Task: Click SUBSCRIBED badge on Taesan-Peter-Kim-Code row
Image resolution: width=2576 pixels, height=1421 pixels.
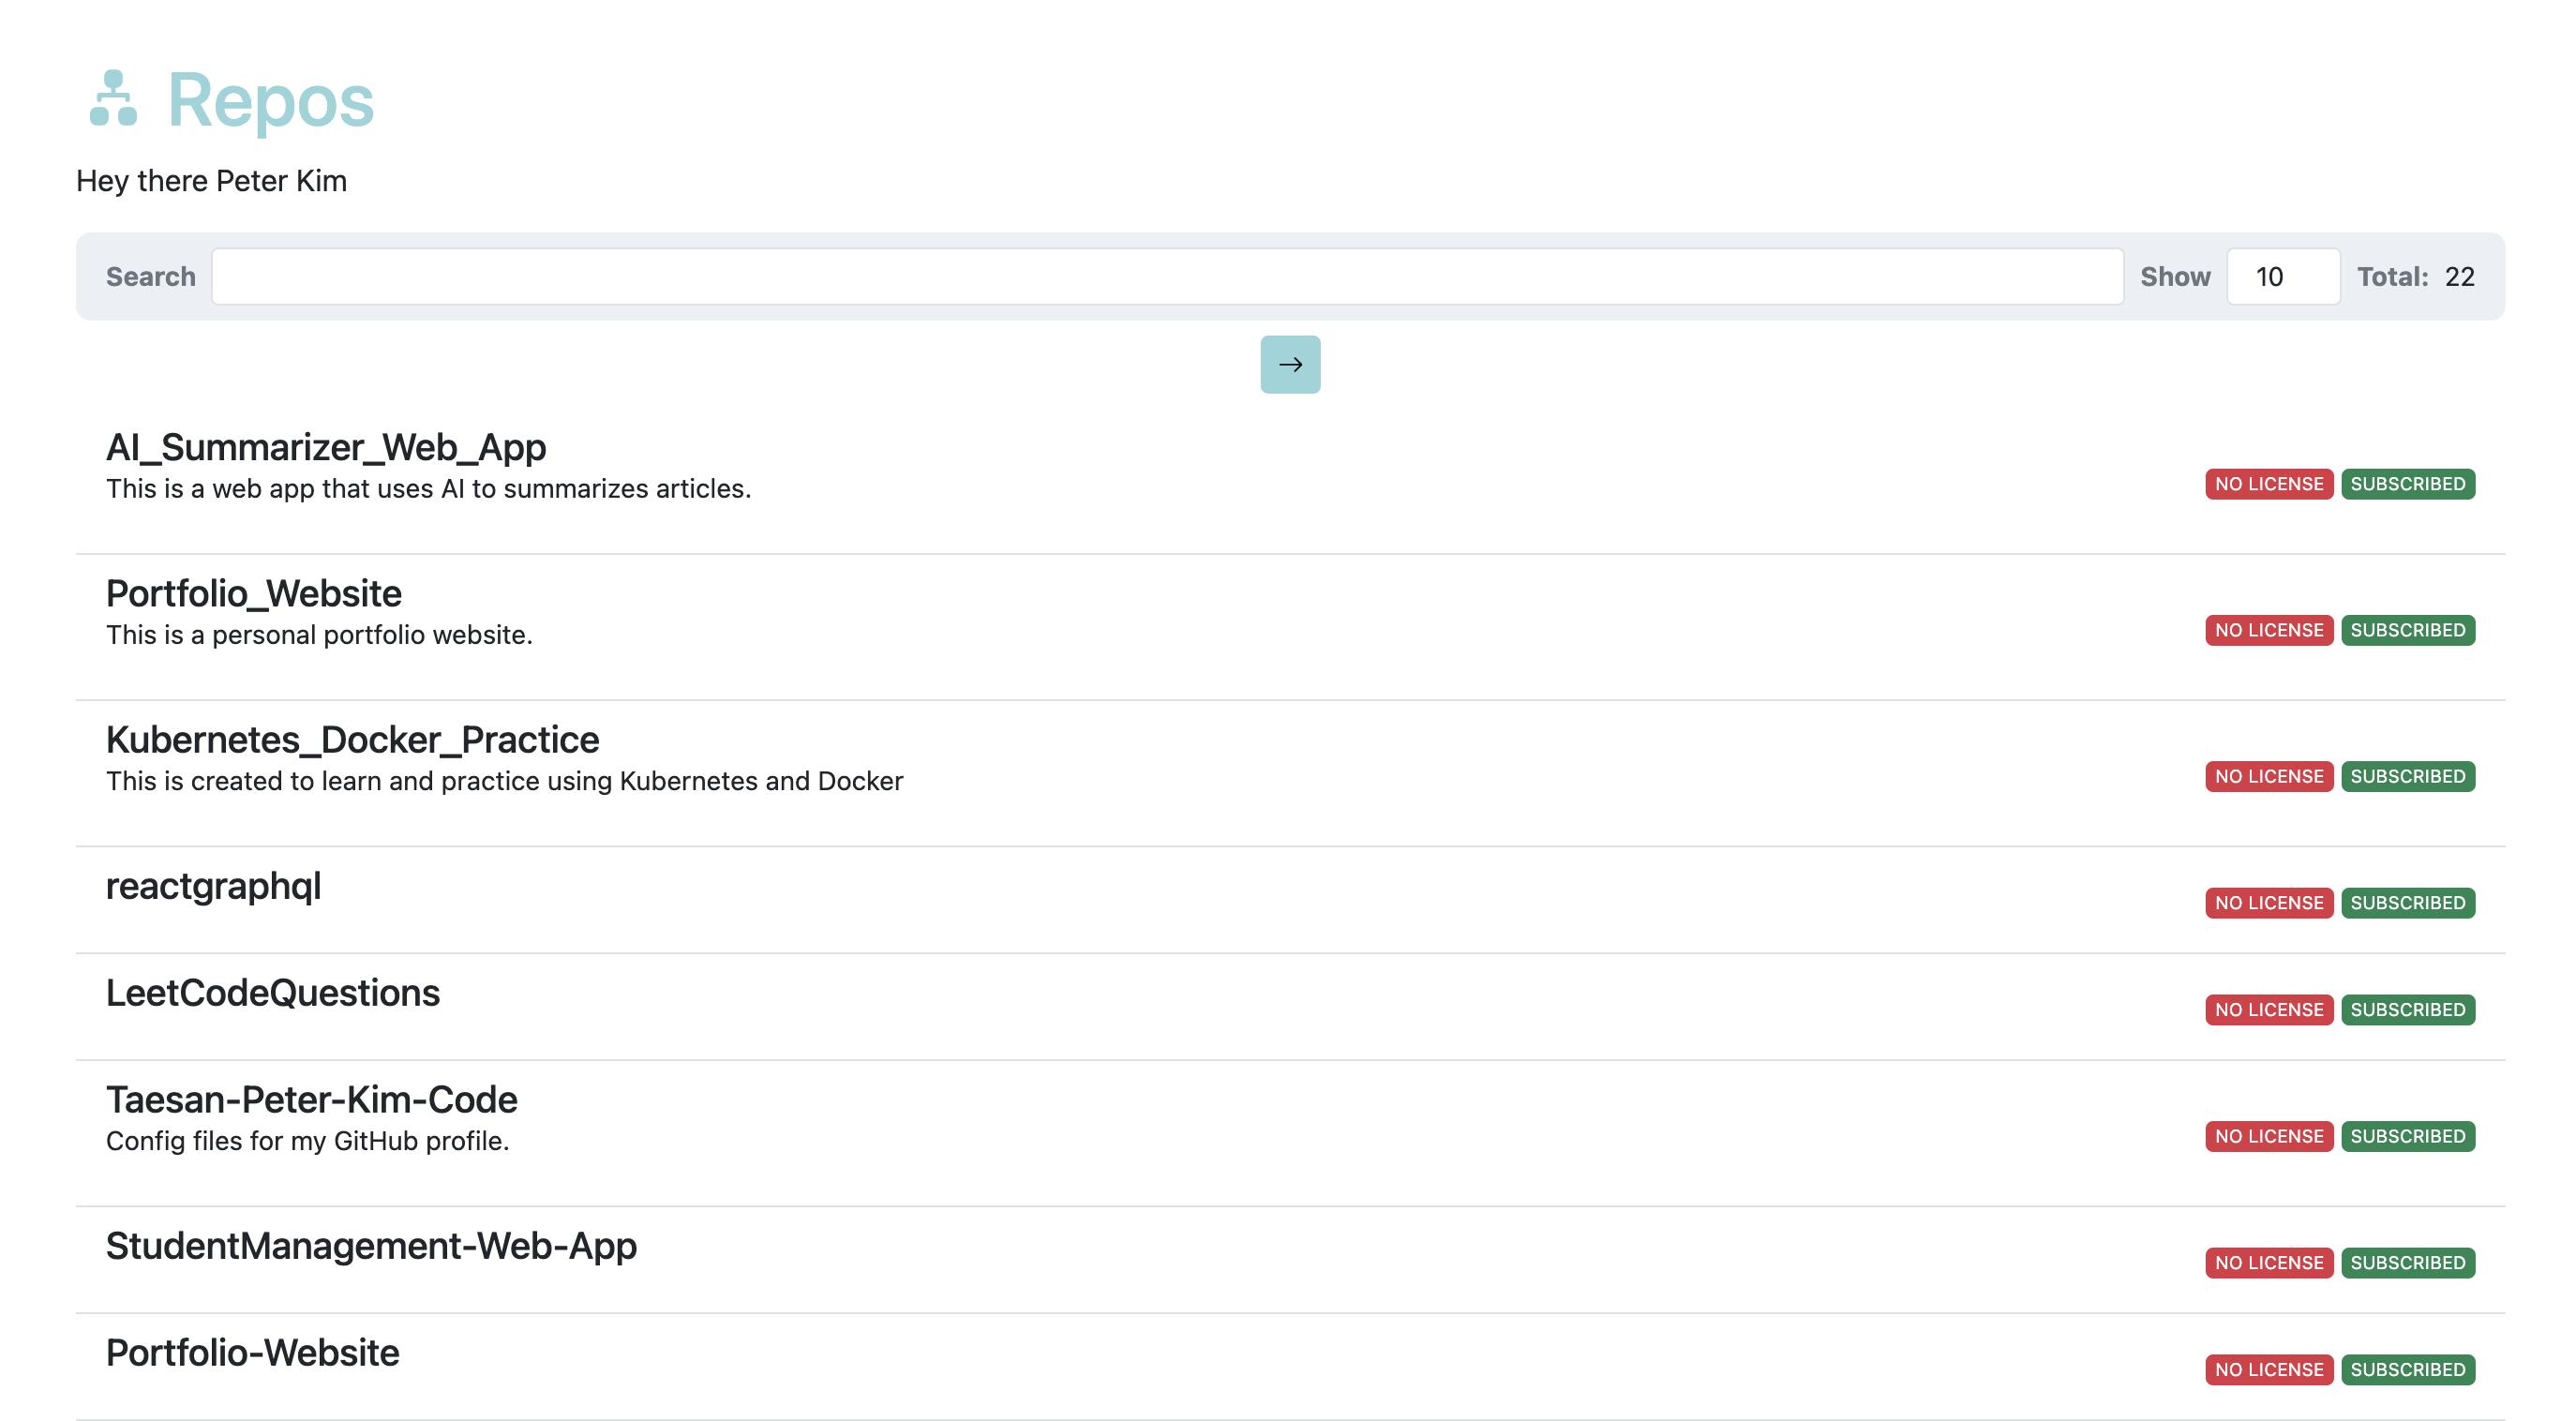Action: [2406, 1136]
